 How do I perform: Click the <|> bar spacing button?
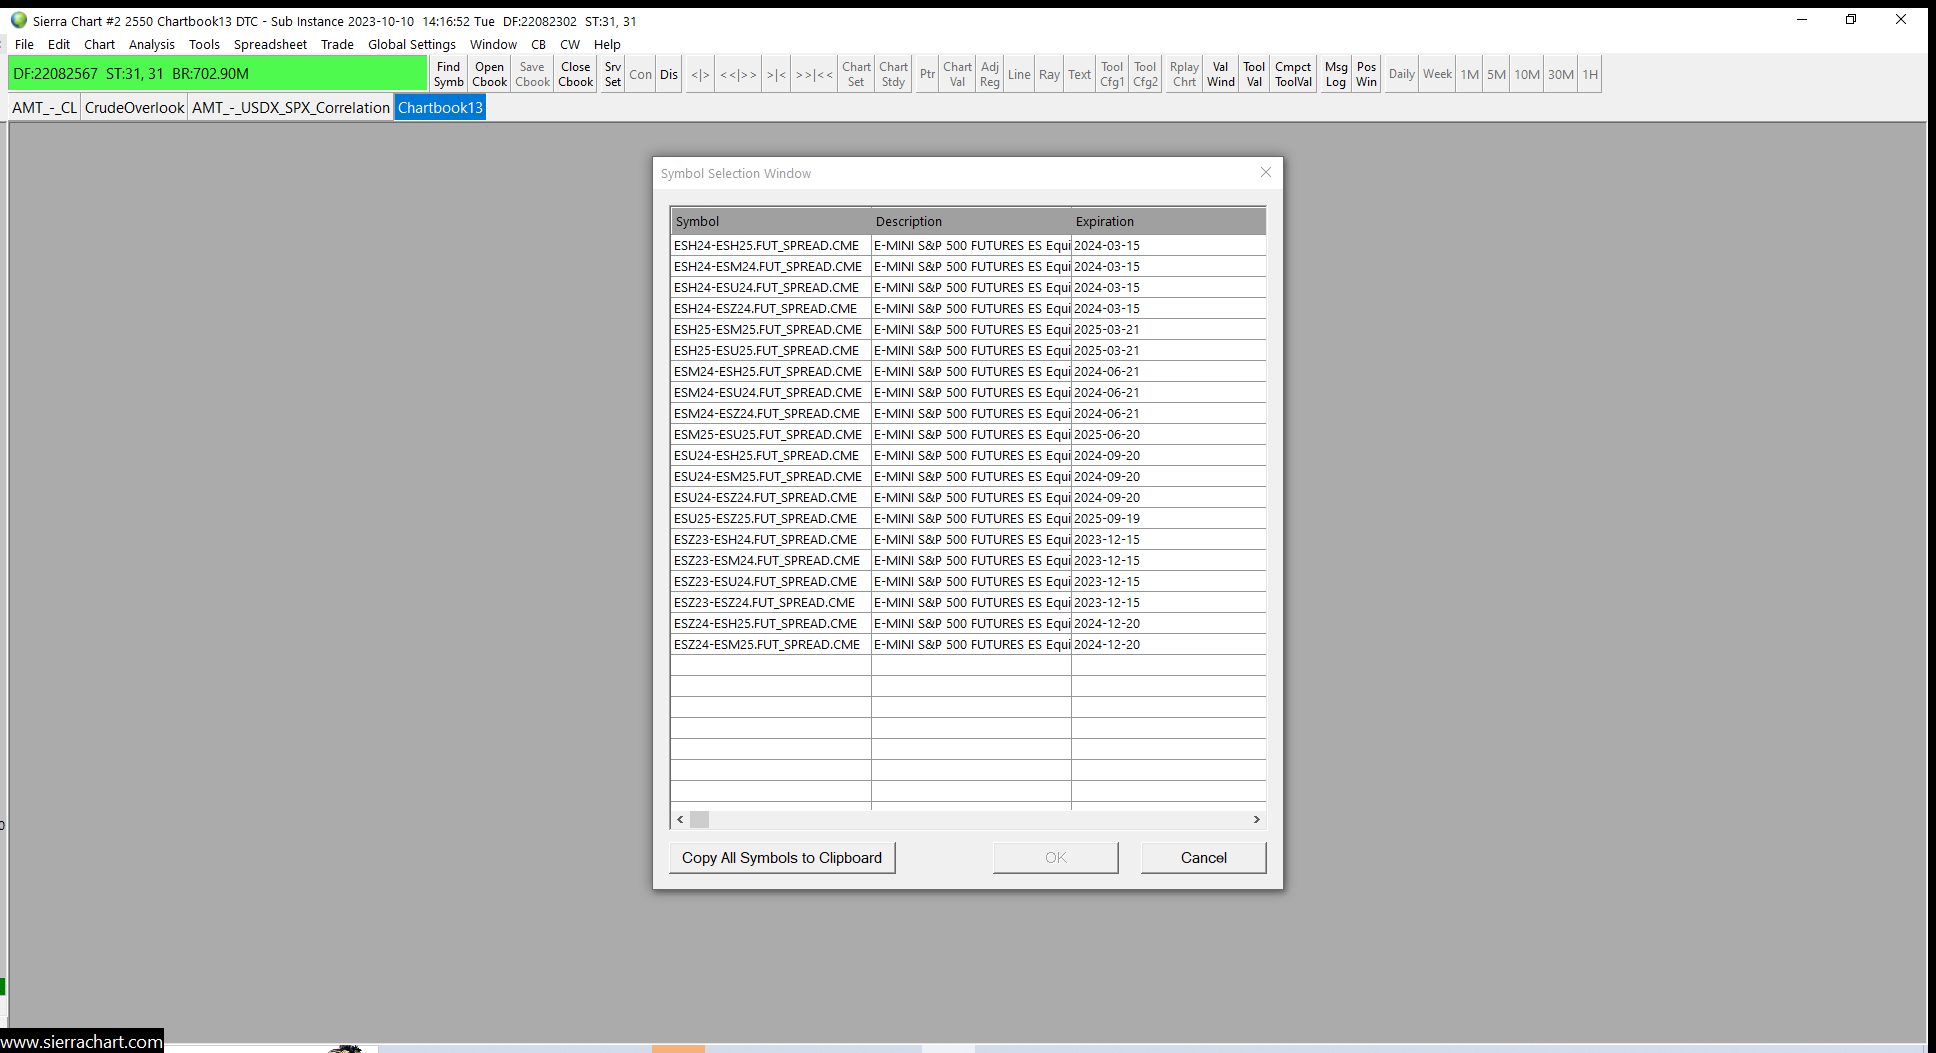point(700,74)
